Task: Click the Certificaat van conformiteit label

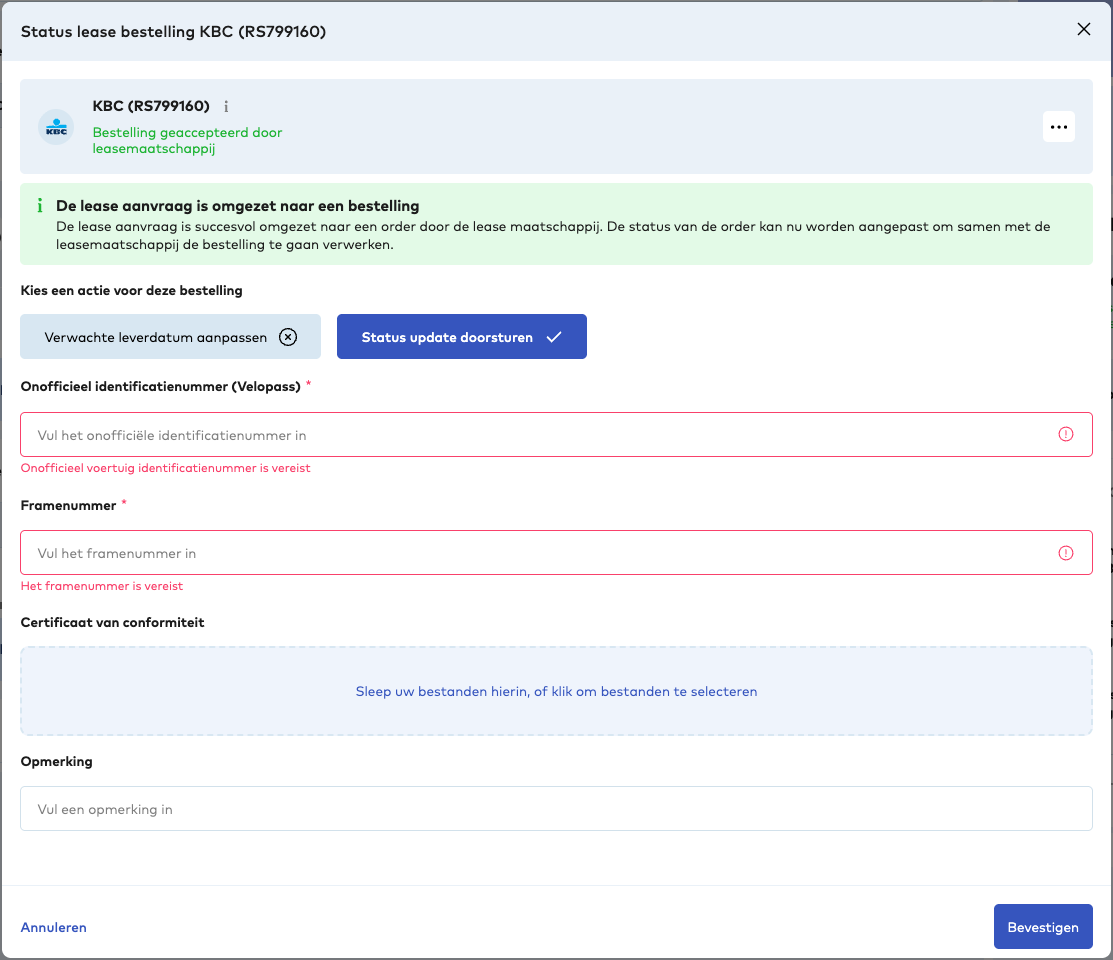Action: pos(112,622)
